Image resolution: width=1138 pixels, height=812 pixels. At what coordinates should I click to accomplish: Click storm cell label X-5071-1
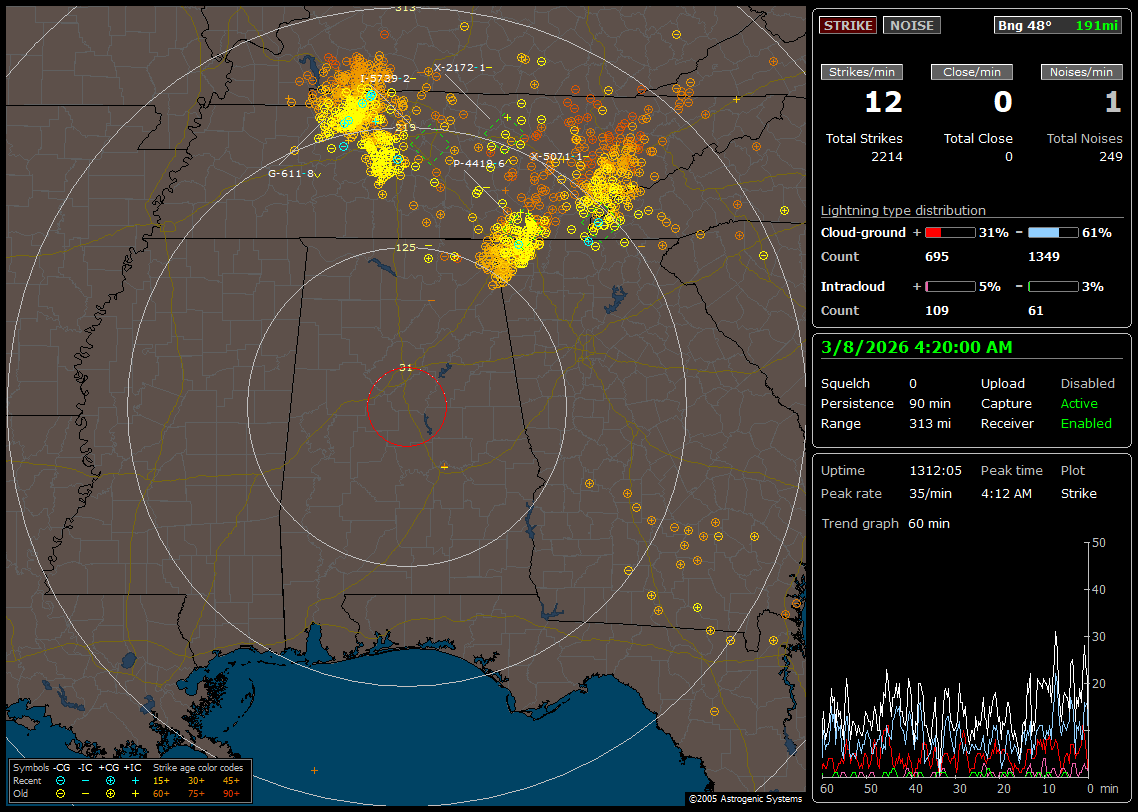[557, 157]
